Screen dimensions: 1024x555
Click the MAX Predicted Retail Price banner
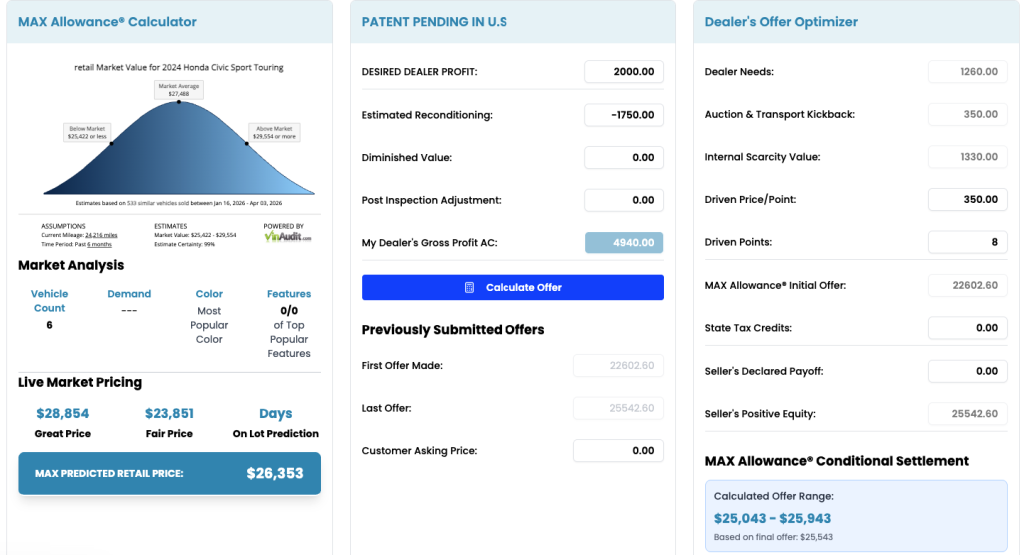pos(169,473)
